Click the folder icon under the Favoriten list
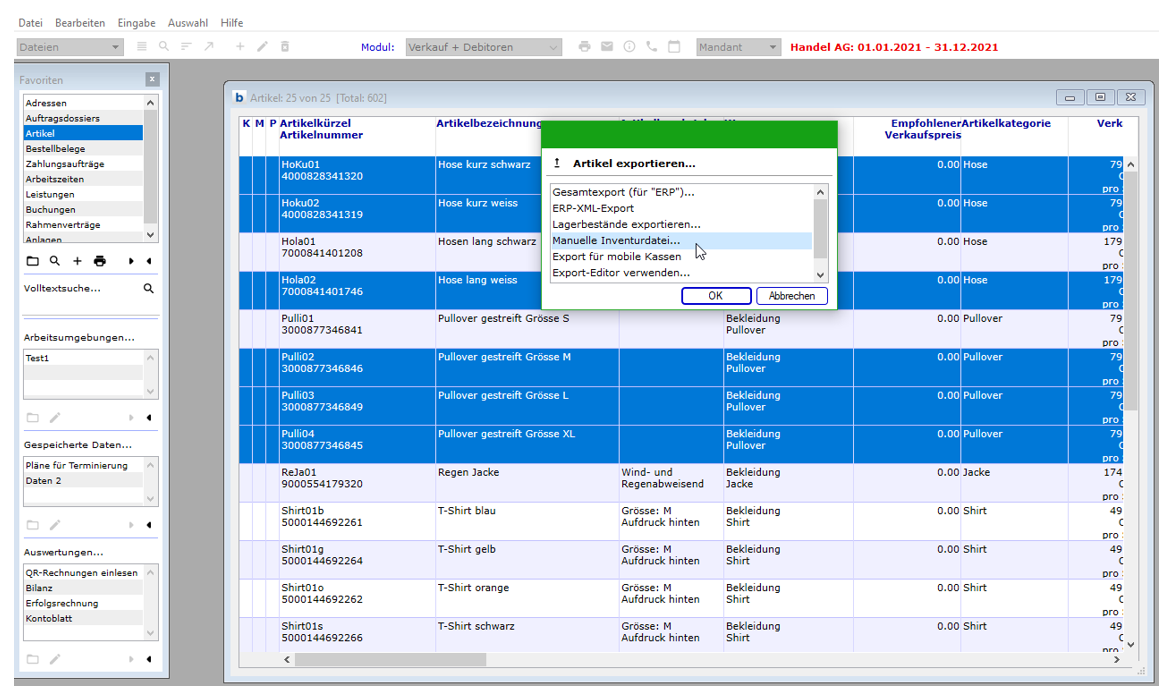 pyautogui.click(x=32, y=261)
